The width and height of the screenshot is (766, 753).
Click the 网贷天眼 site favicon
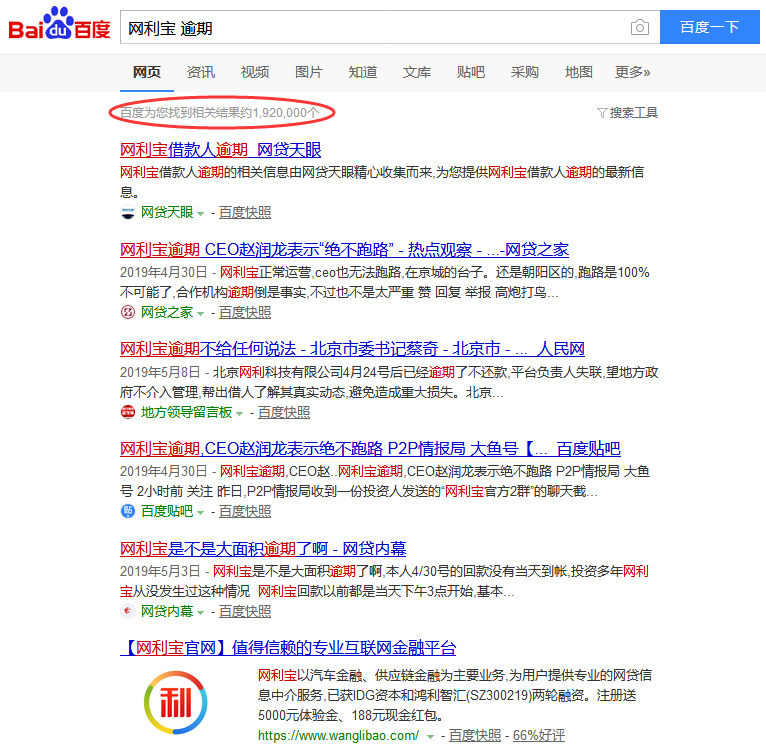128,213
